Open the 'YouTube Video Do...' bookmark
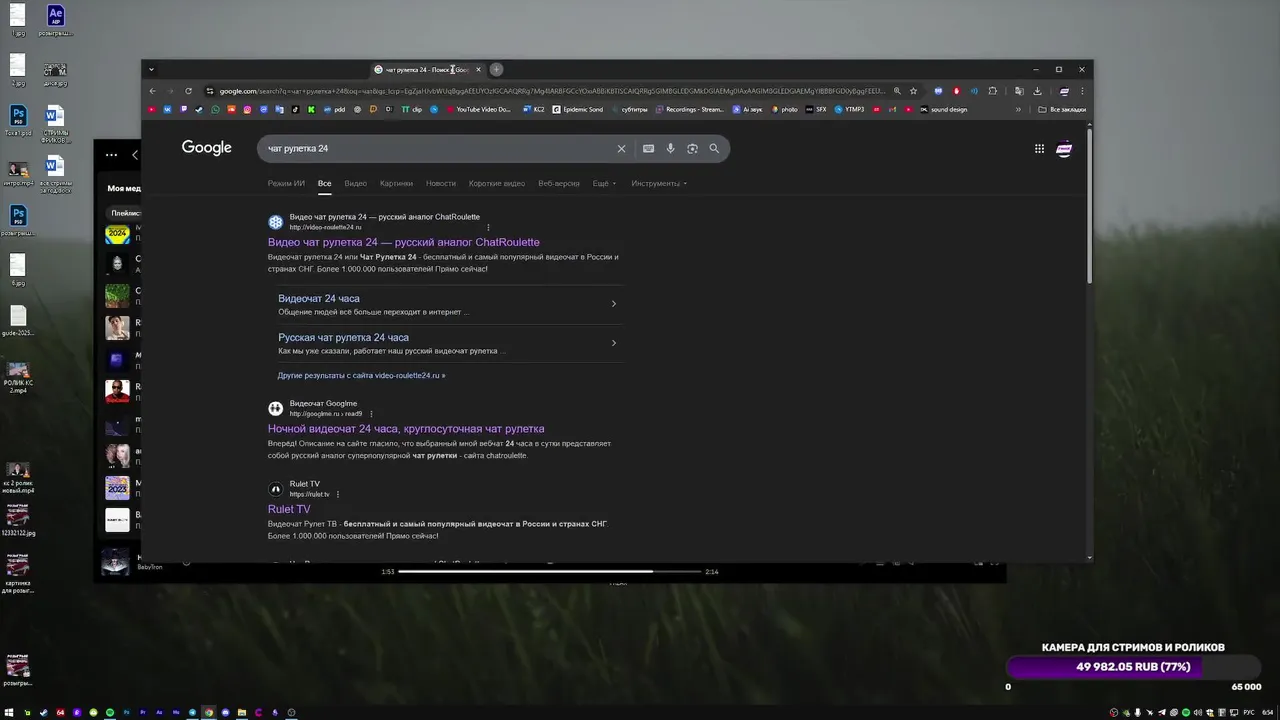The width and height of the screenshot is (1280, 720). pyautogui.click(x=478, y=109)
